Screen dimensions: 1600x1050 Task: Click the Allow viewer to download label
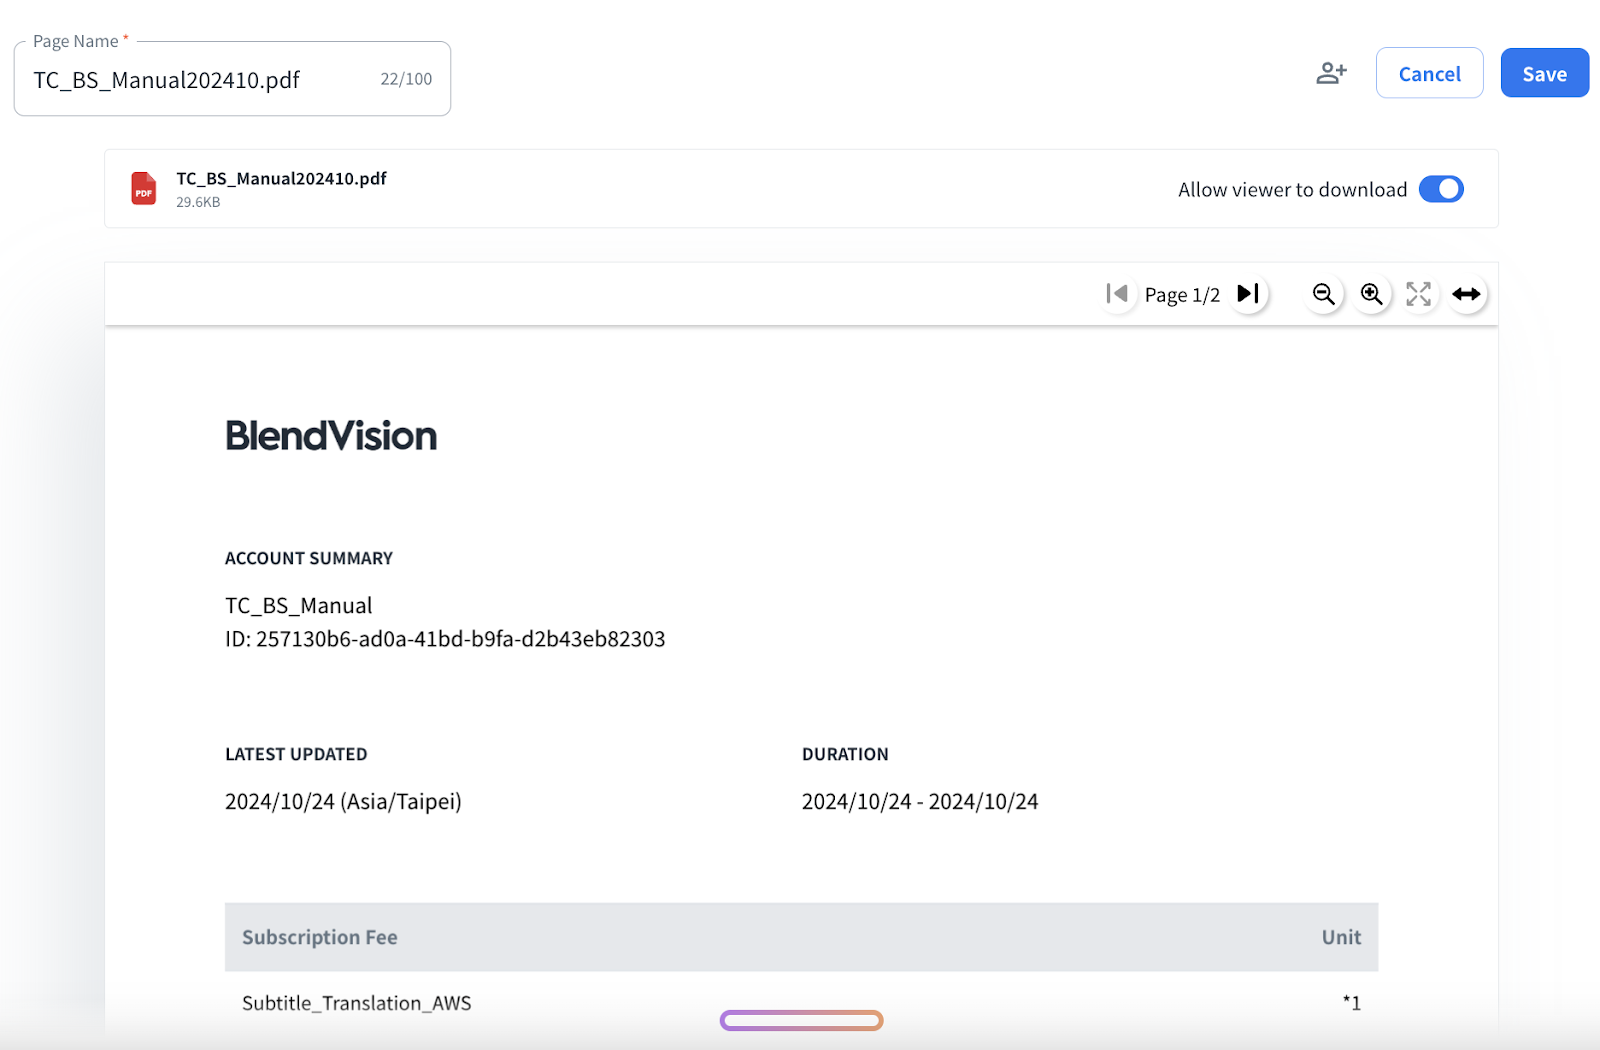point(1292,190)
